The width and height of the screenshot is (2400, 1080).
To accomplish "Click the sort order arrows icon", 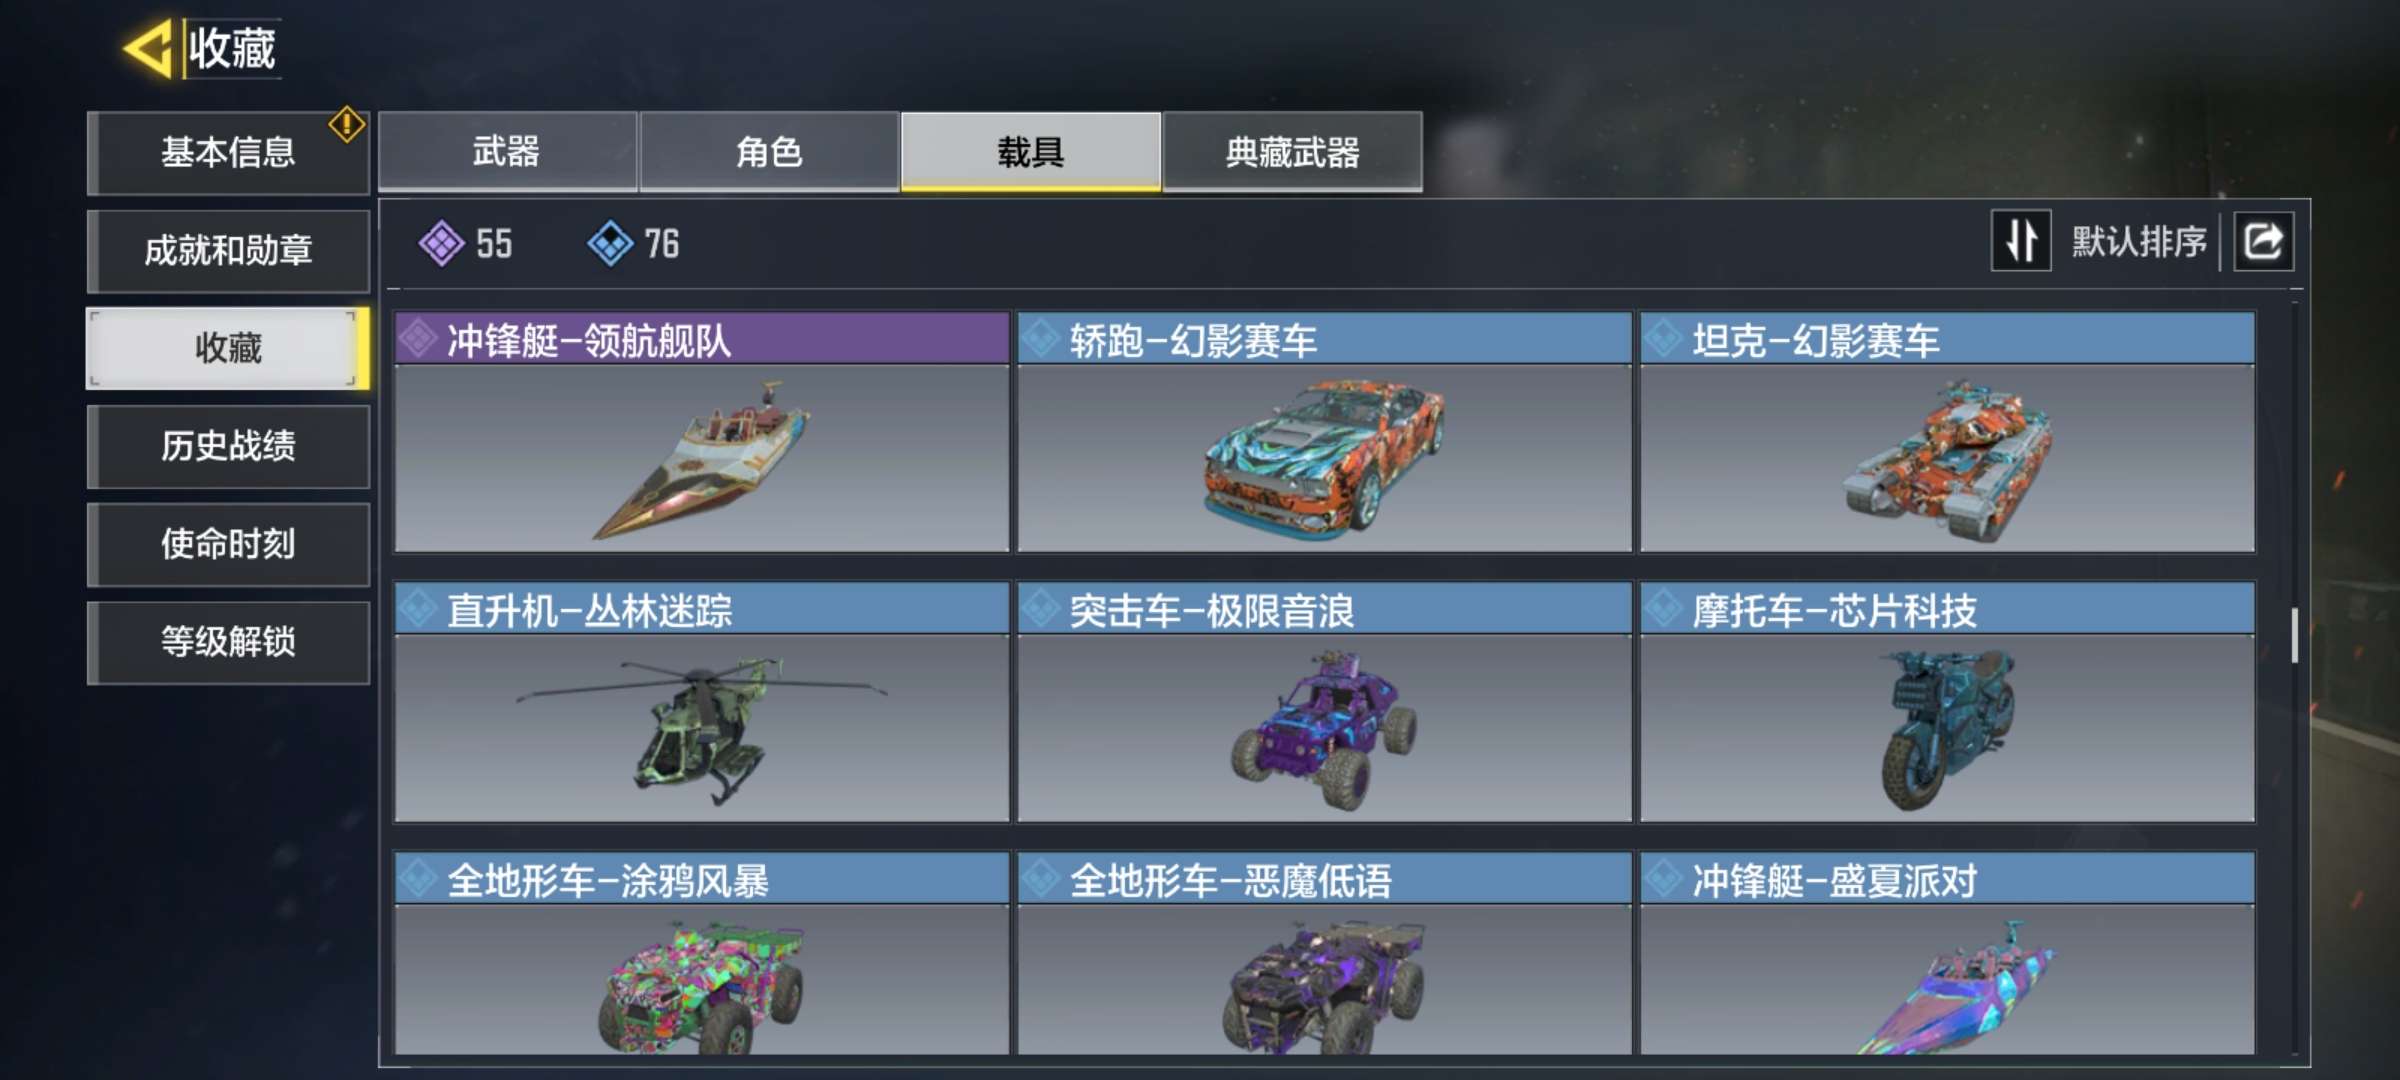I will [2021, 241].
